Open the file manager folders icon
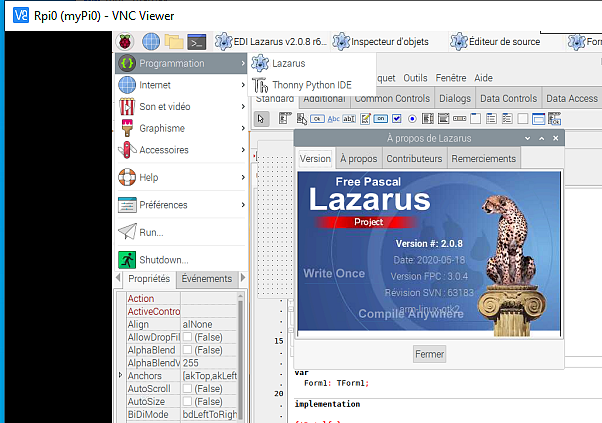Viewport: 602px width, 423px height. [x=174, y=41]
